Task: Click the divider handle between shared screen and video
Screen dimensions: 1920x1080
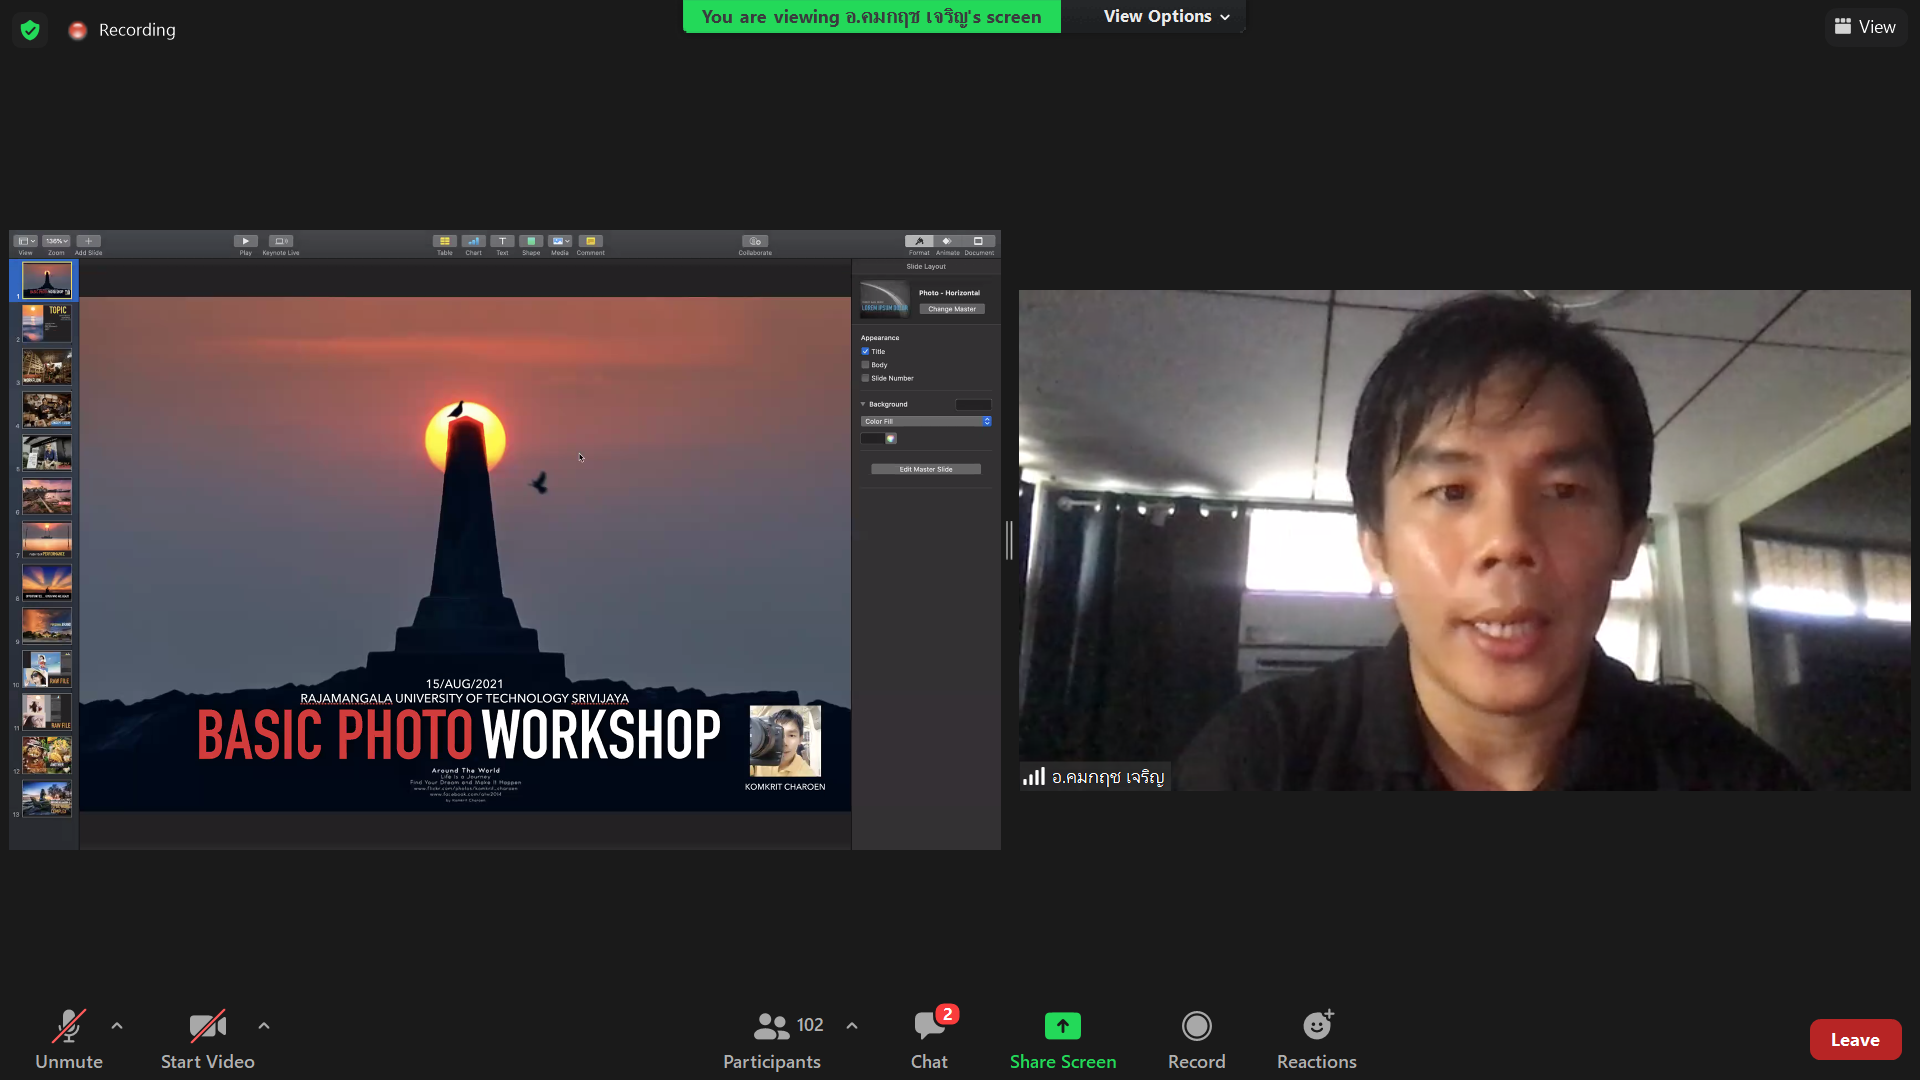Action: [x=1009, y=540]
